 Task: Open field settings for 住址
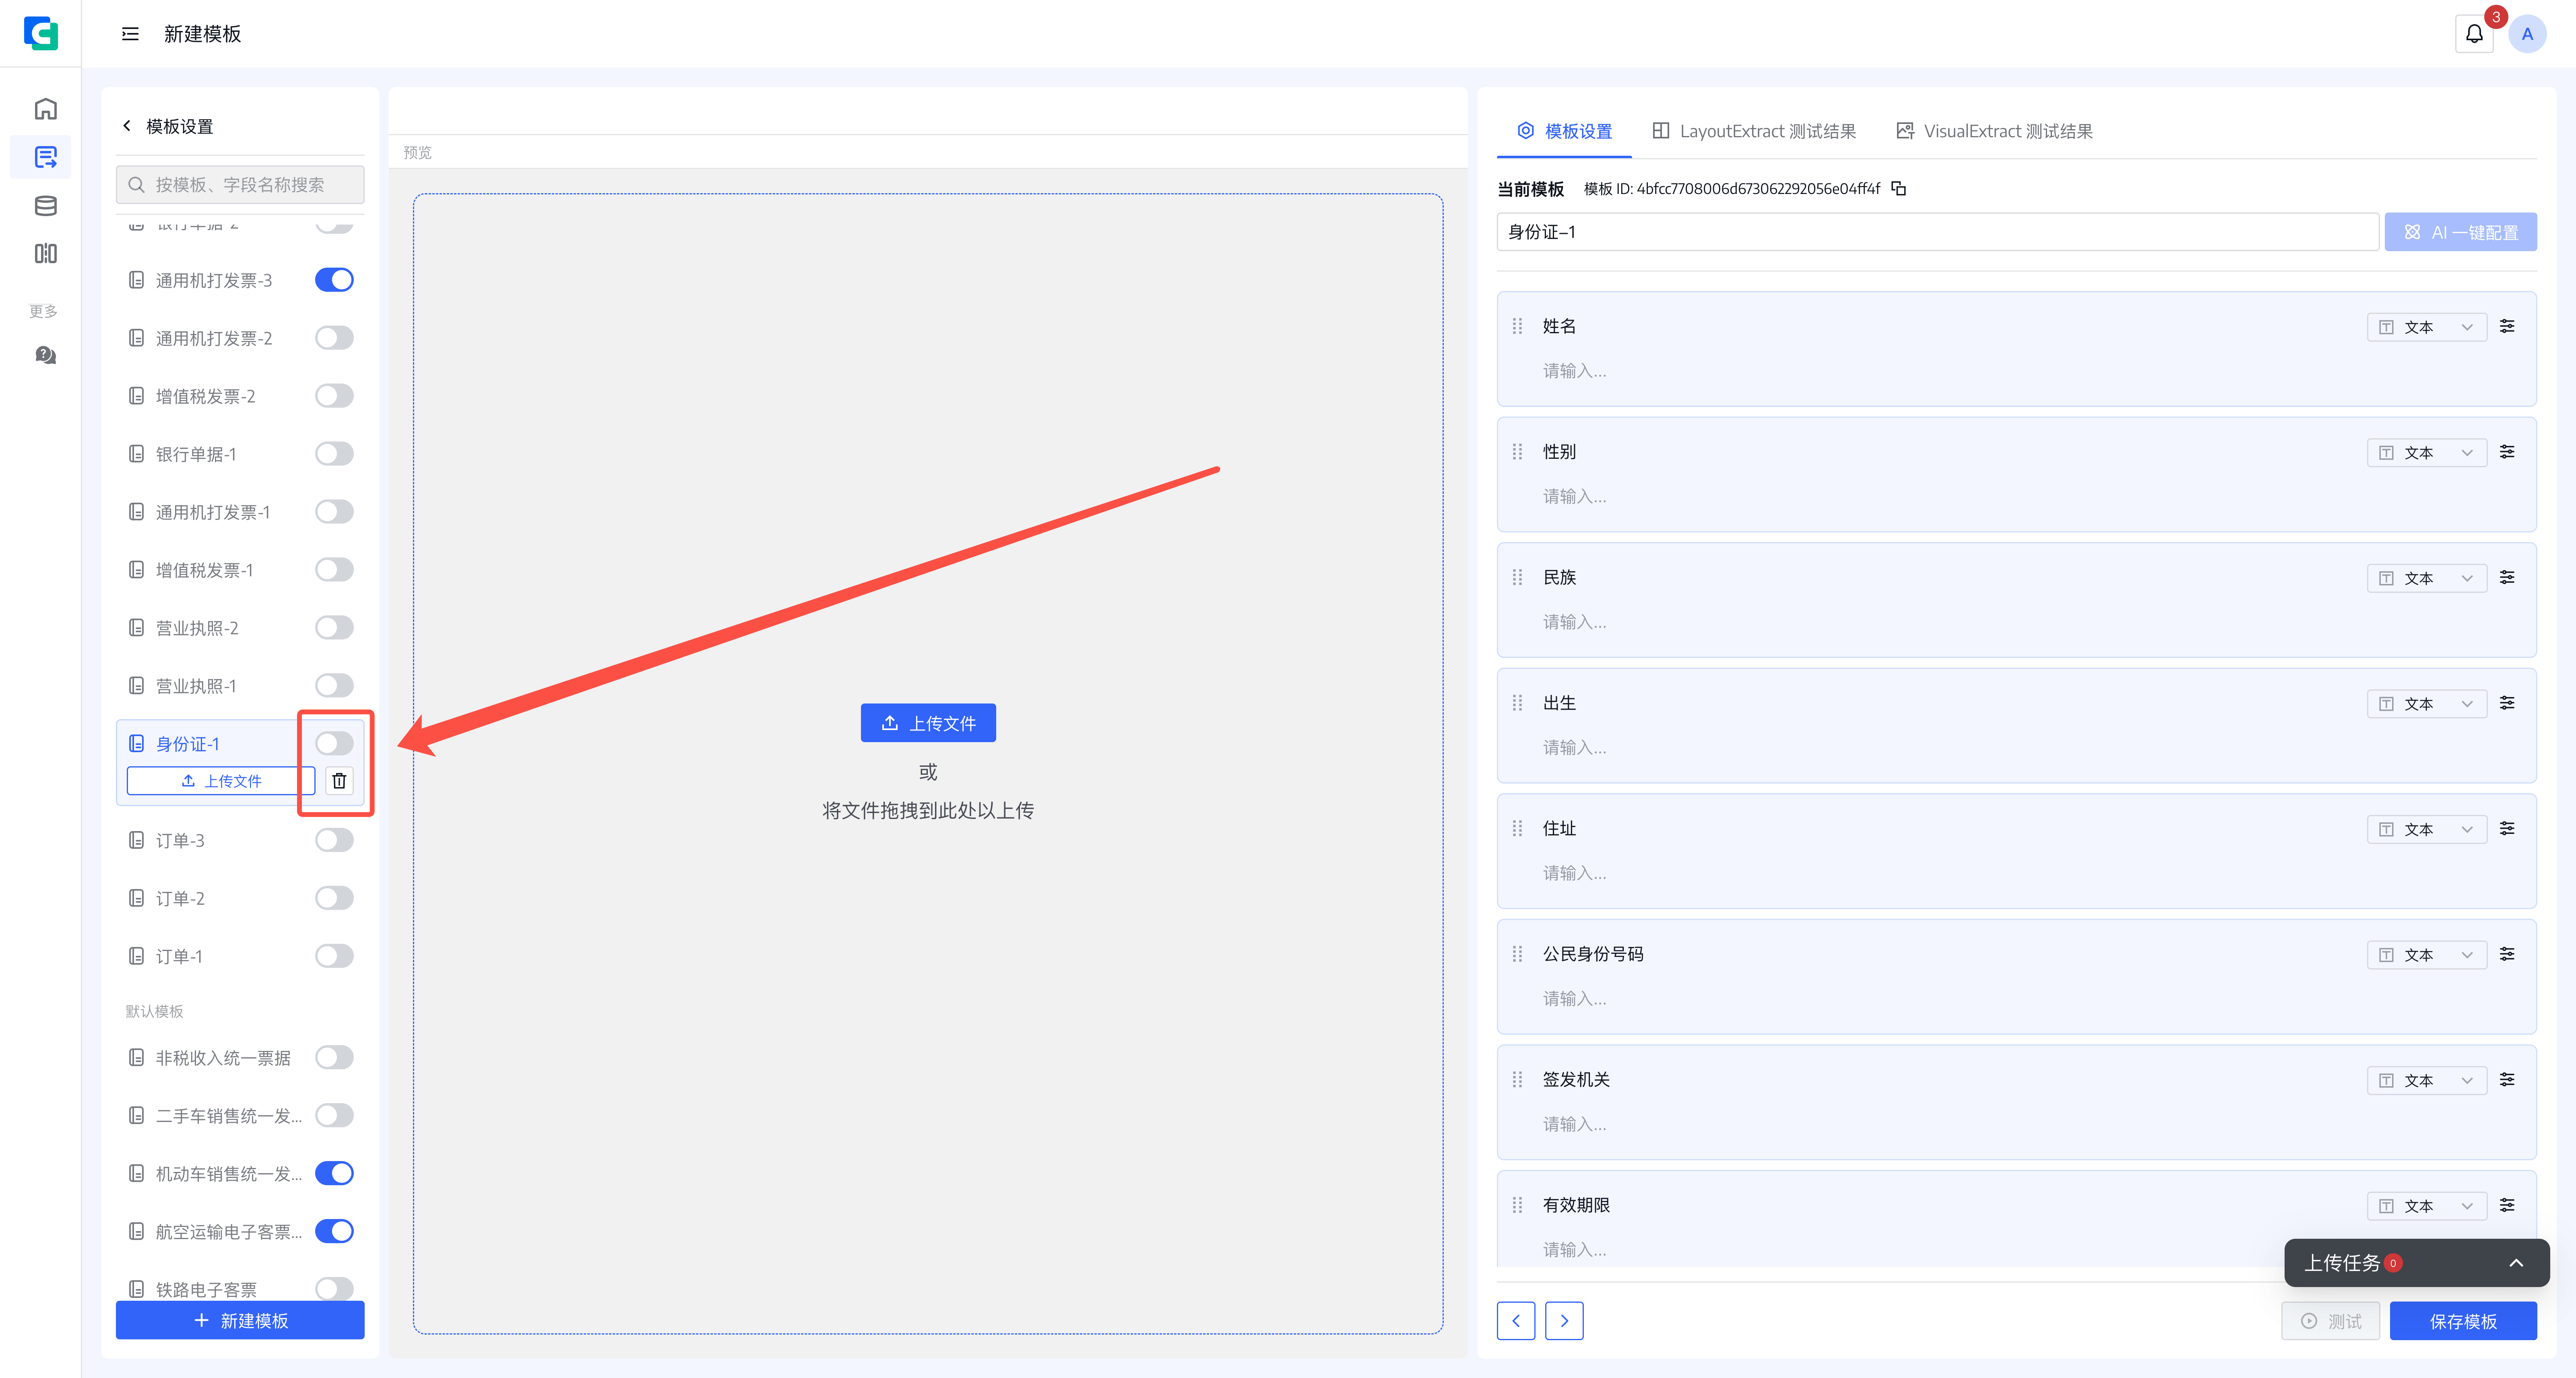point(2507,828)
